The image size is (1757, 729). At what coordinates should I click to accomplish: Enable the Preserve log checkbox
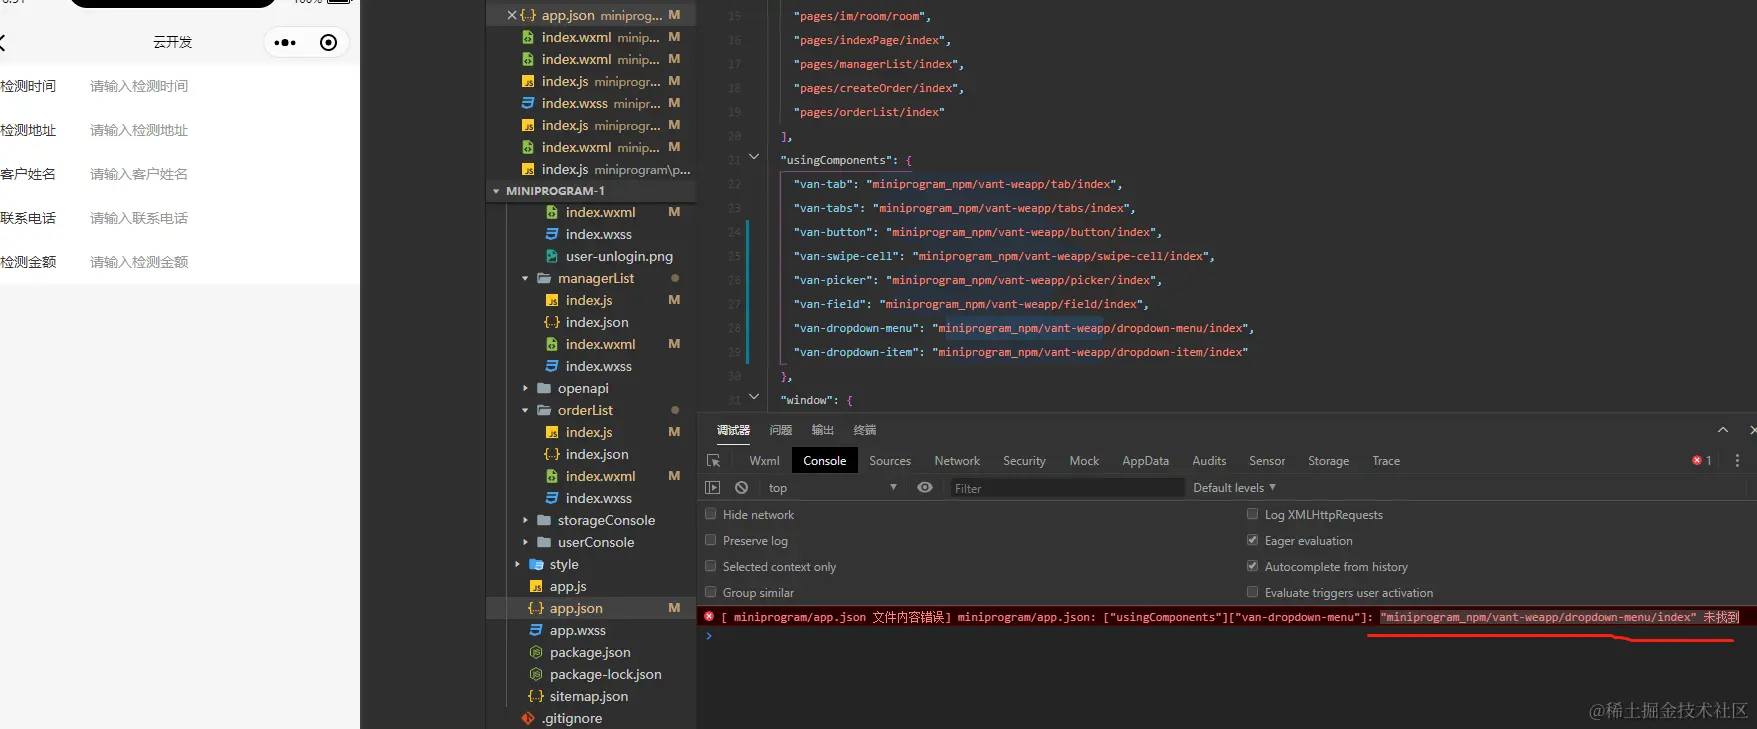711,540
